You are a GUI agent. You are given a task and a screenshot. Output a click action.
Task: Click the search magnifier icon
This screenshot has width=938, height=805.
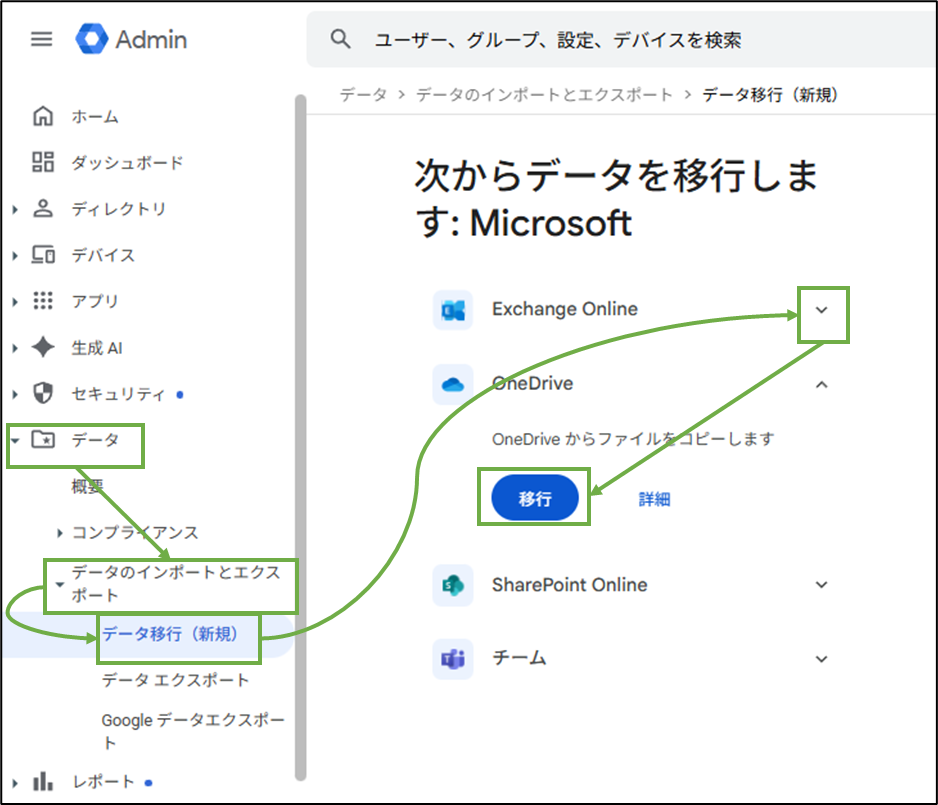coord(340,39)
